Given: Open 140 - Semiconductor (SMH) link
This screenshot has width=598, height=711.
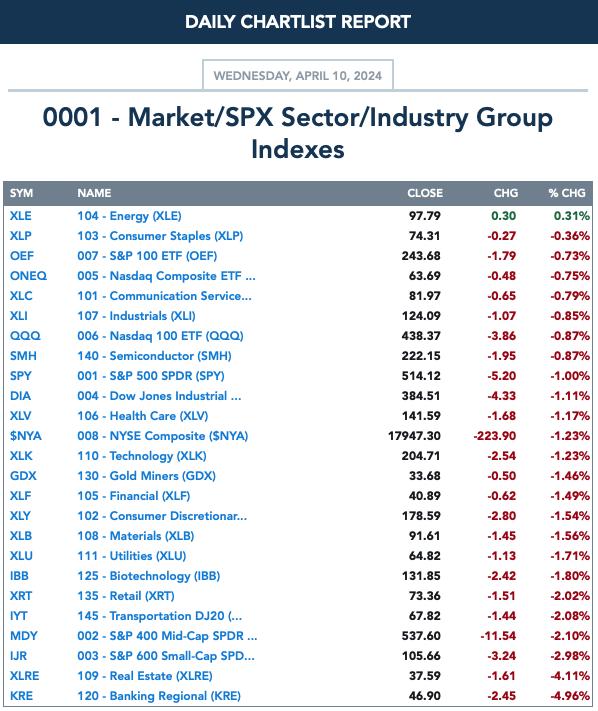Looking at the screenshot, I should click(154, 356).
